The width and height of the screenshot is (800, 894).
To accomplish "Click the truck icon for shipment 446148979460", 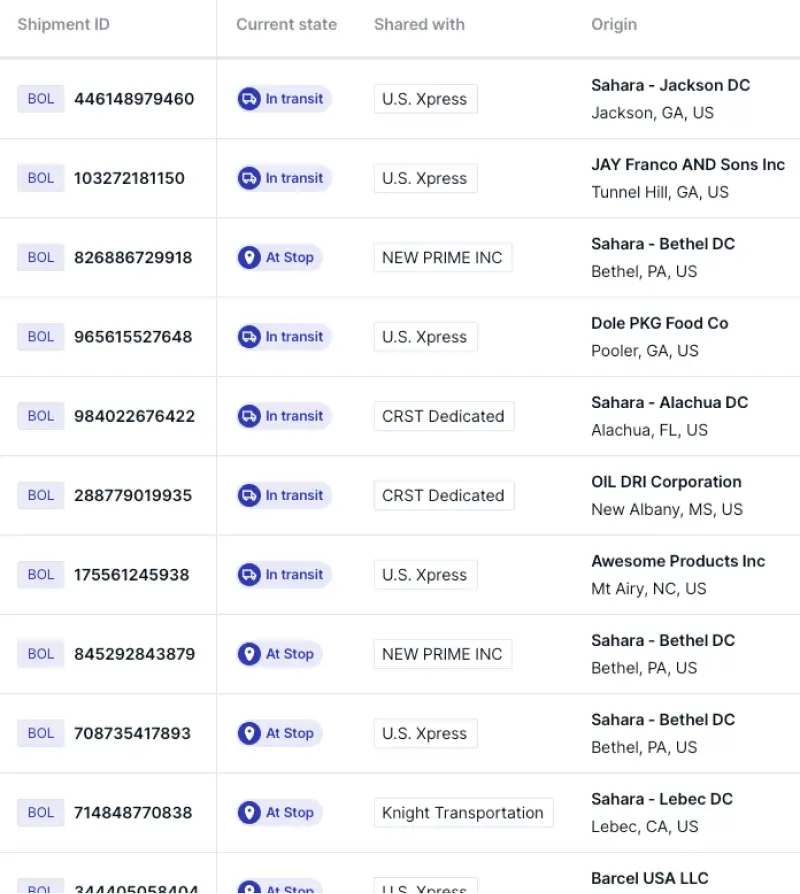I will (249, 99).
